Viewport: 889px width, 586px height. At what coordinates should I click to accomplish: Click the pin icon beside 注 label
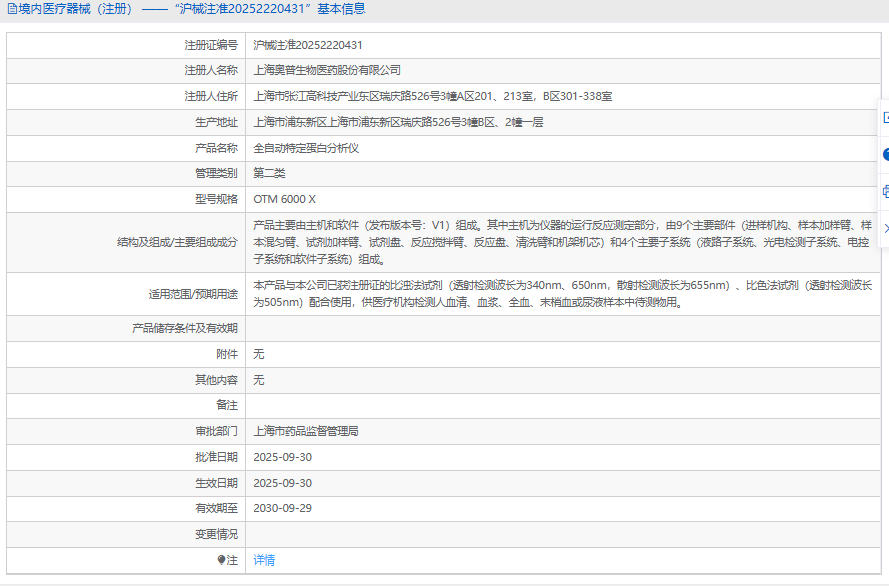[222, 560]
